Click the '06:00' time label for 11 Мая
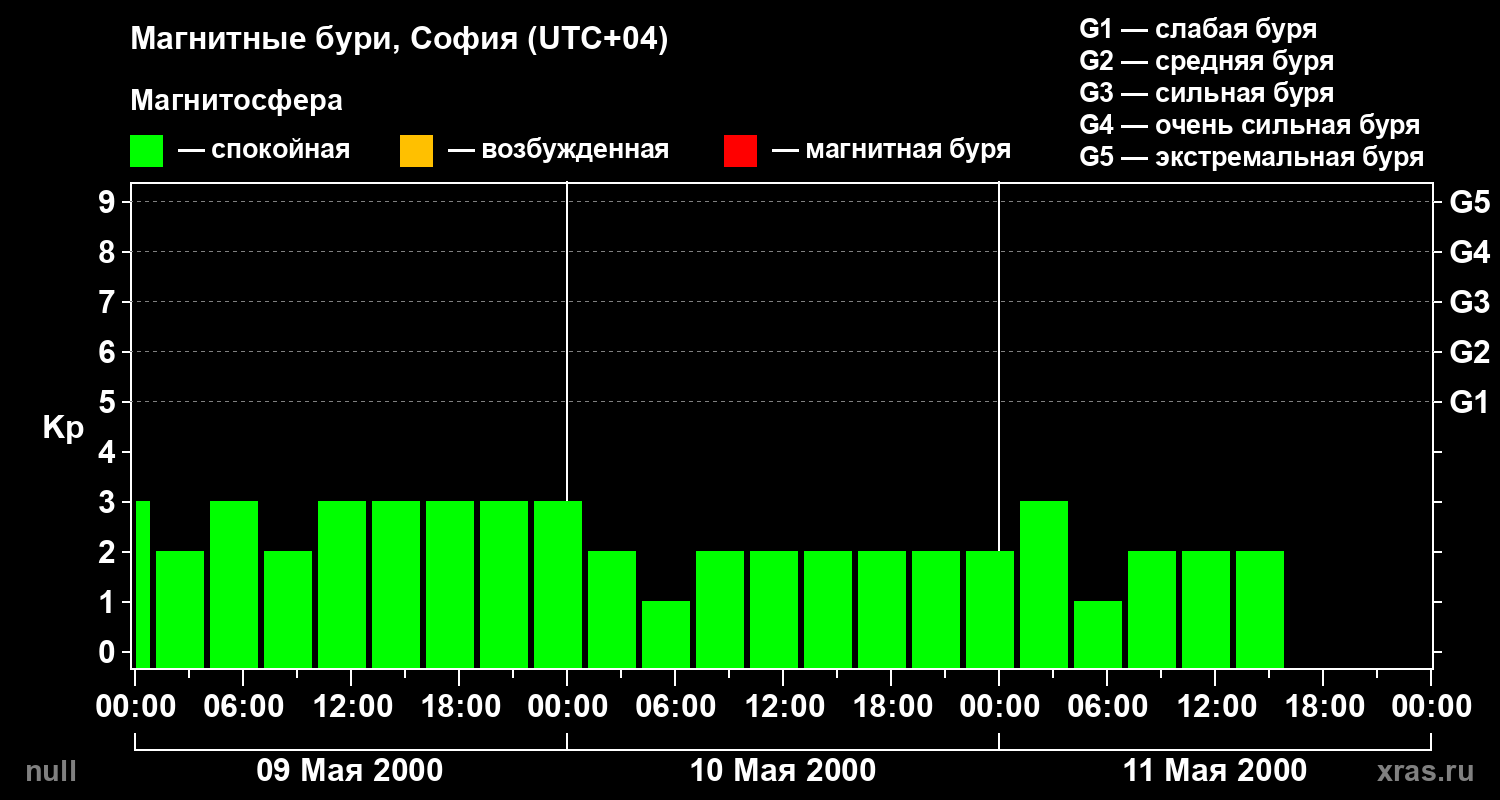Image resolution: width=1500 pixels, height=800 pixels. 1106,706
